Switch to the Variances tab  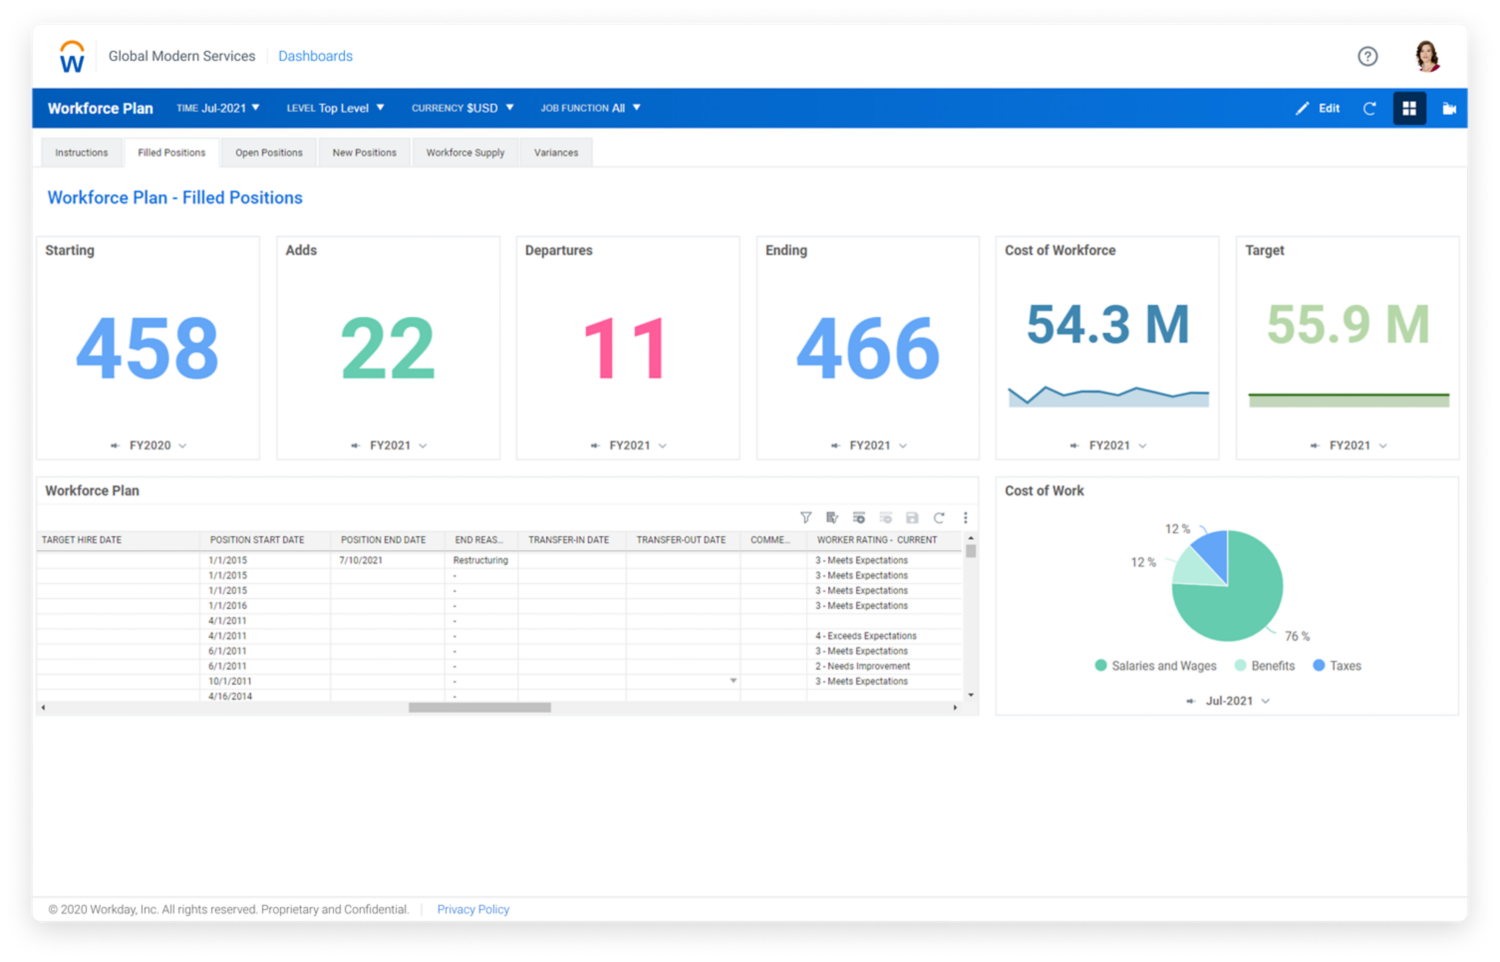coord(556,153)
